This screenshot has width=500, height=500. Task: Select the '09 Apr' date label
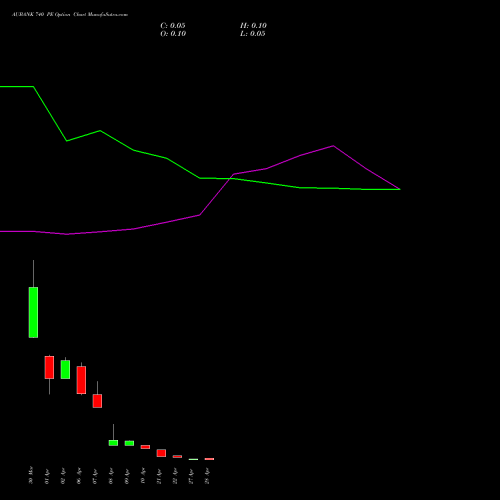(127, 476)
